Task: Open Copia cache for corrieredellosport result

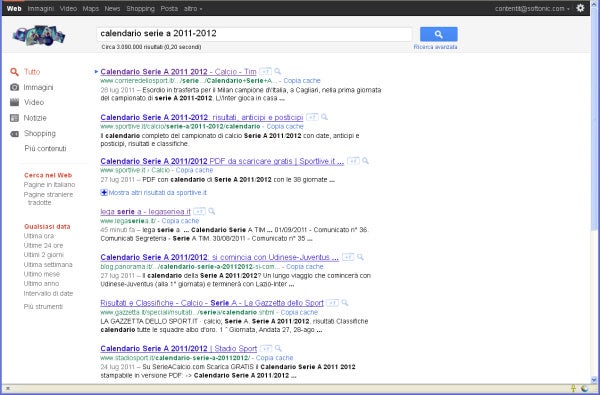Action: pos(302,81)
